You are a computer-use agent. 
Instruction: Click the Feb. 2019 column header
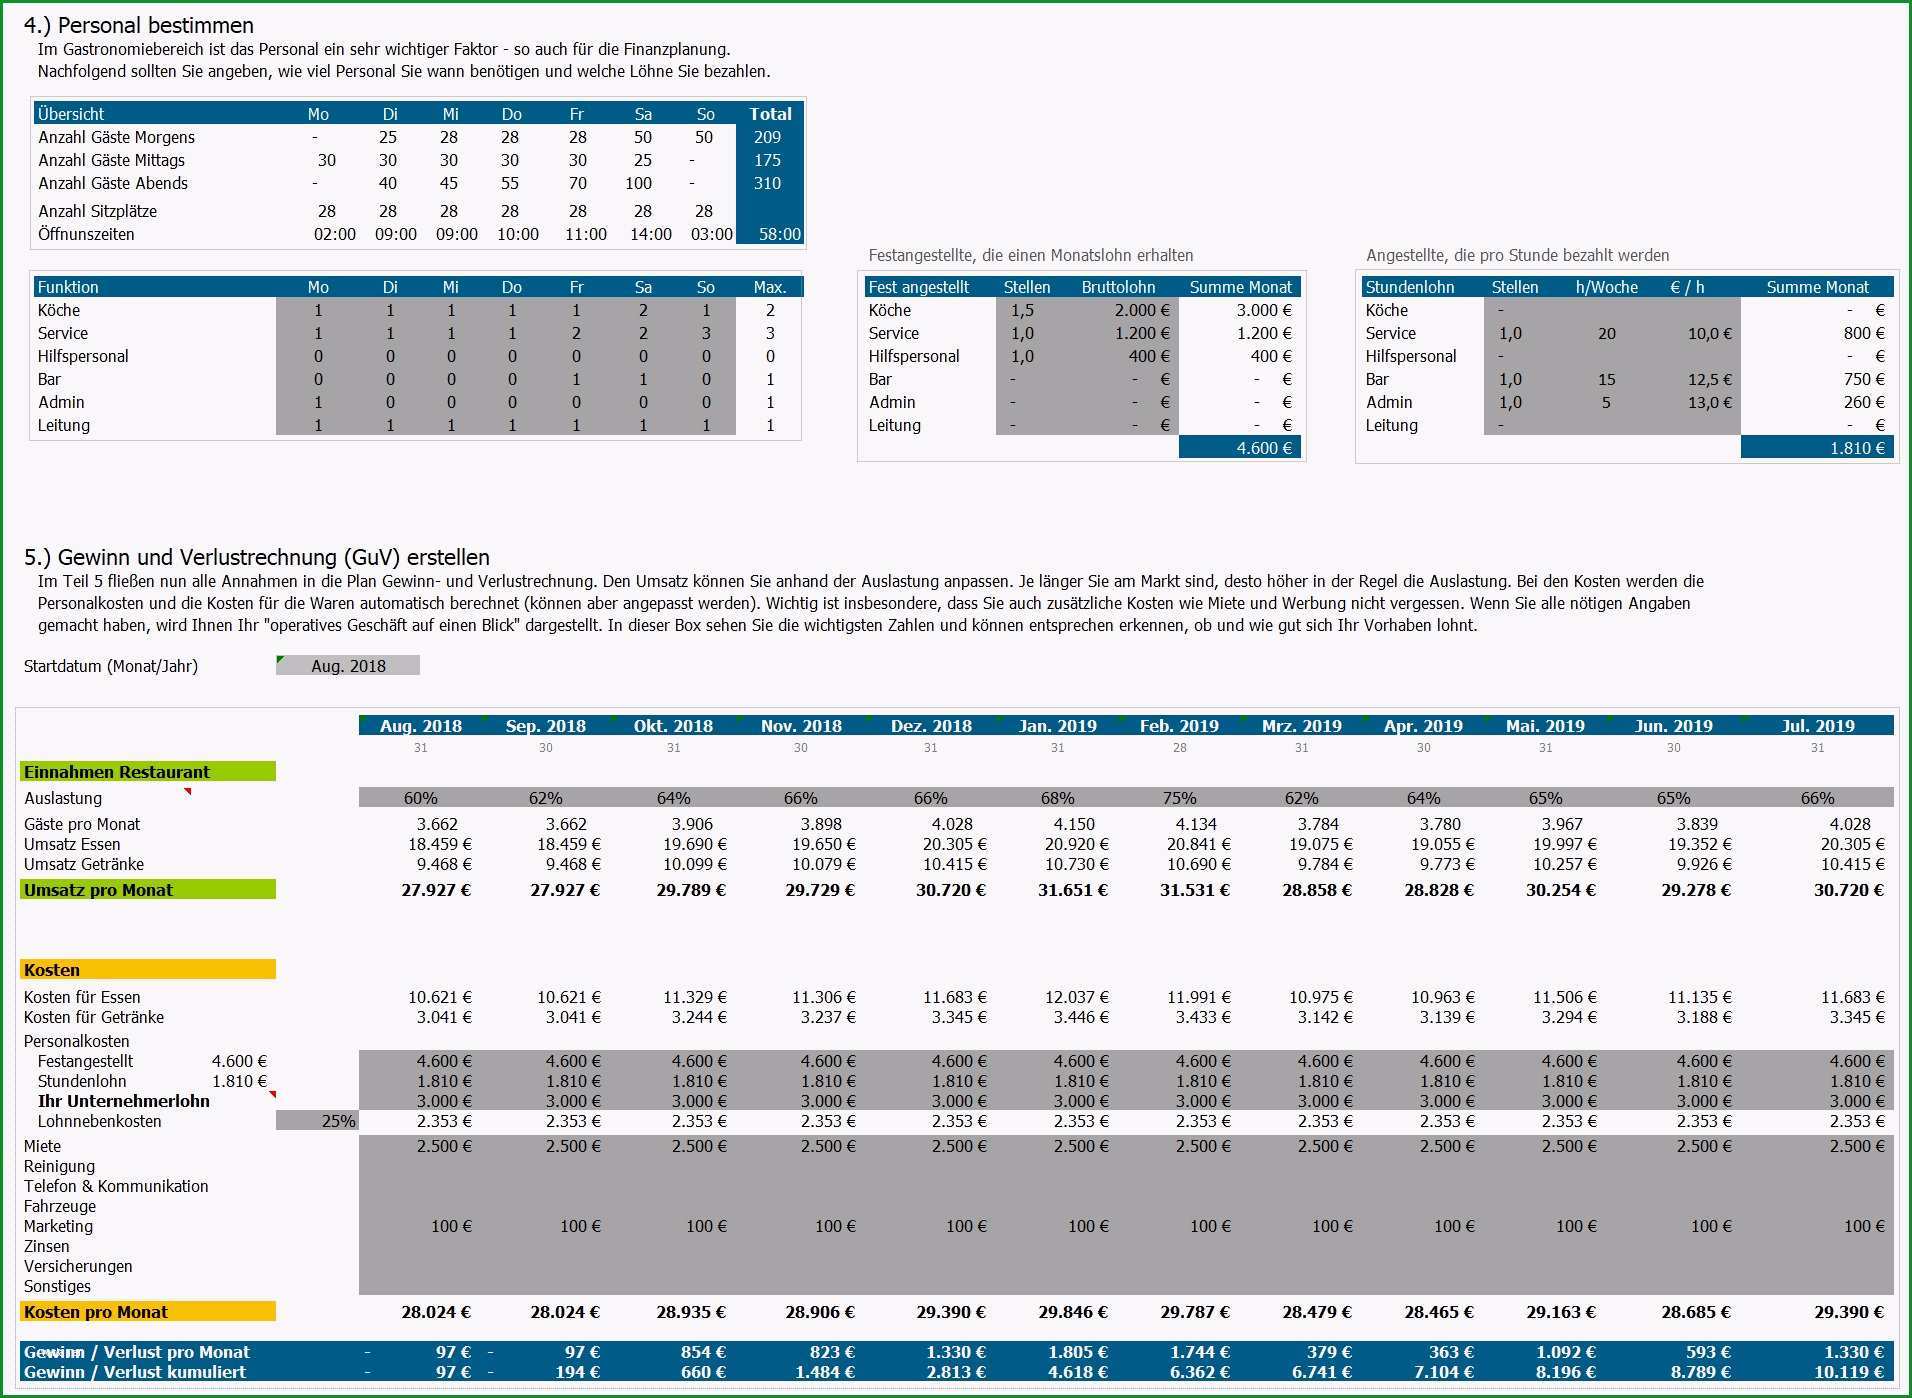pos(1179,726)
